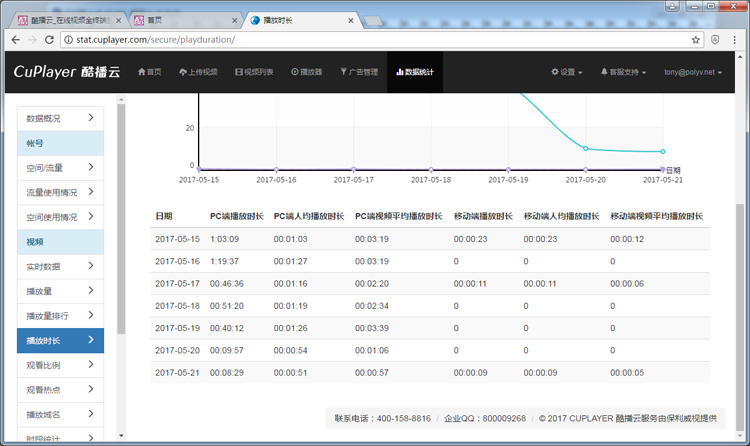Open the 播放器 player section
750x446 pixels.
[307, 72]
